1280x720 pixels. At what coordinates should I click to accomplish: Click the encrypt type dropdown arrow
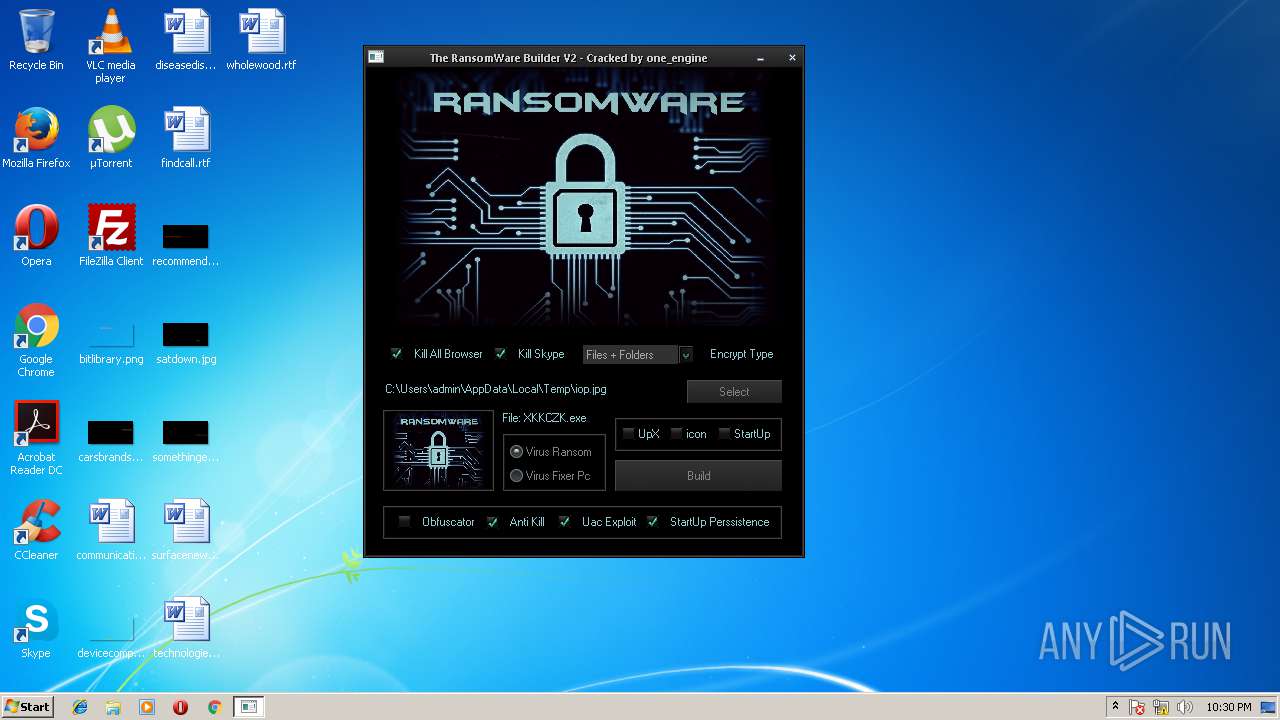[x=686, y=355]
